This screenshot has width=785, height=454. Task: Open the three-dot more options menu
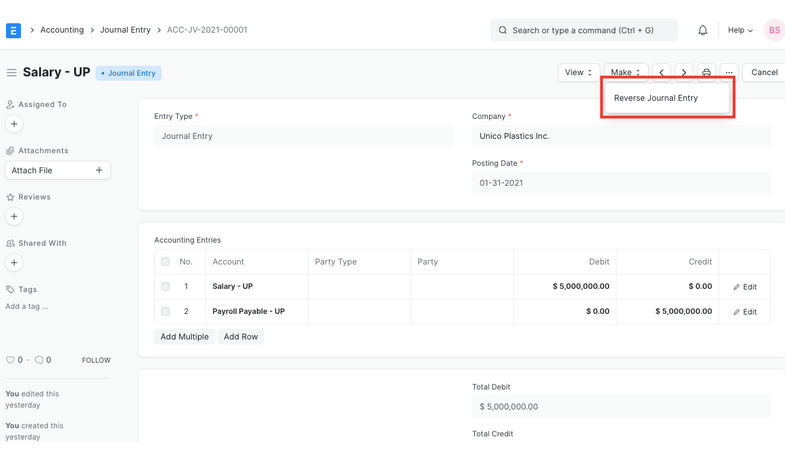pos(729,73)
